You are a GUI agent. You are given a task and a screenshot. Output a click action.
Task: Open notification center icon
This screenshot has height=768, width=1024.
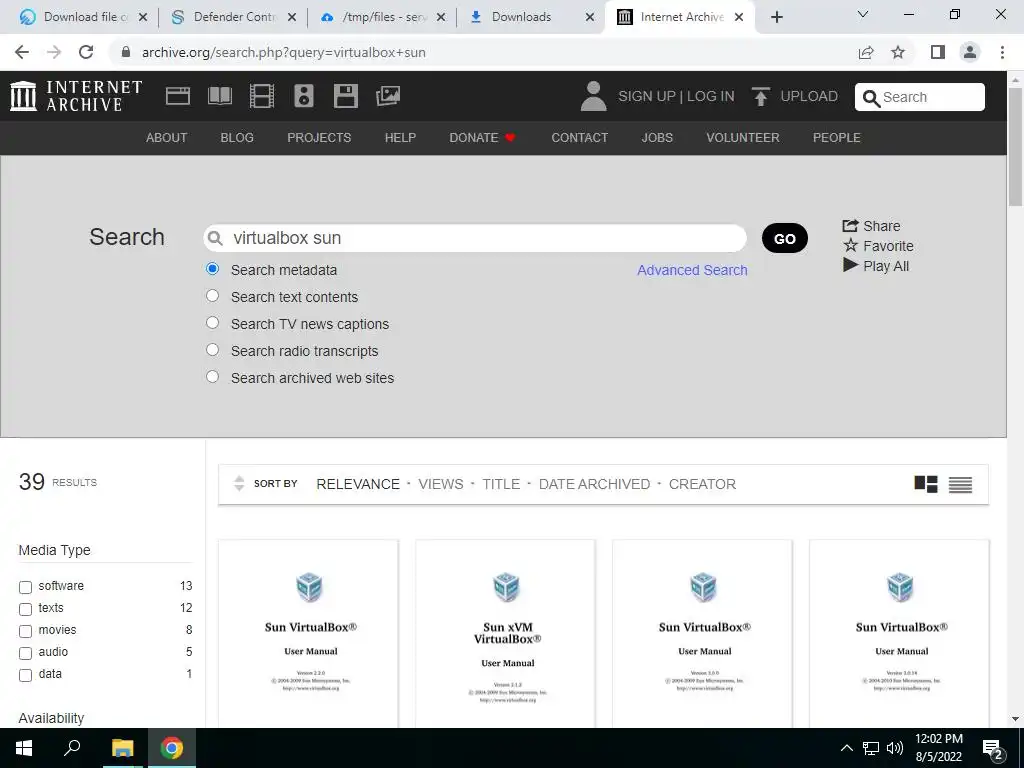pos(992,749)
